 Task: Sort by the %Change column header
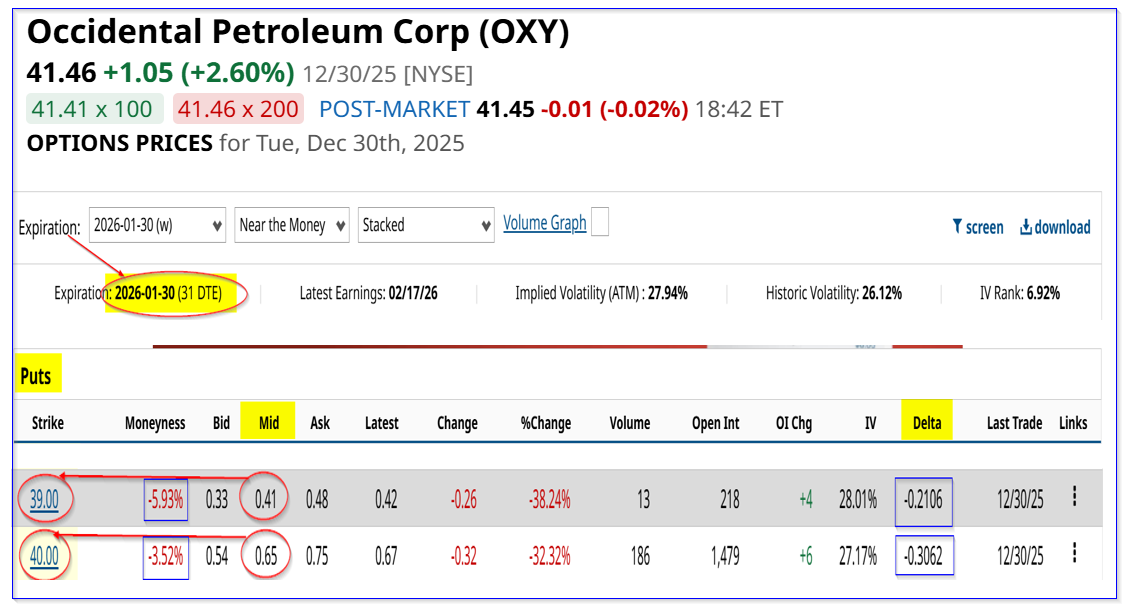click(545, 423)
